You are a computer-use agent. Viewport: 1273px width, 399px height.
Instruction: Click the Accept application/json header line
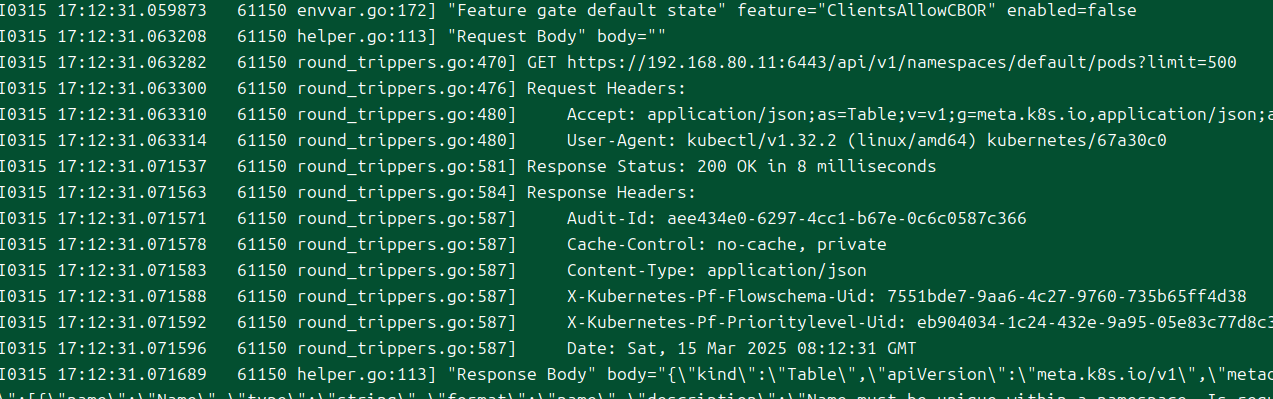(x=919, y=114)
